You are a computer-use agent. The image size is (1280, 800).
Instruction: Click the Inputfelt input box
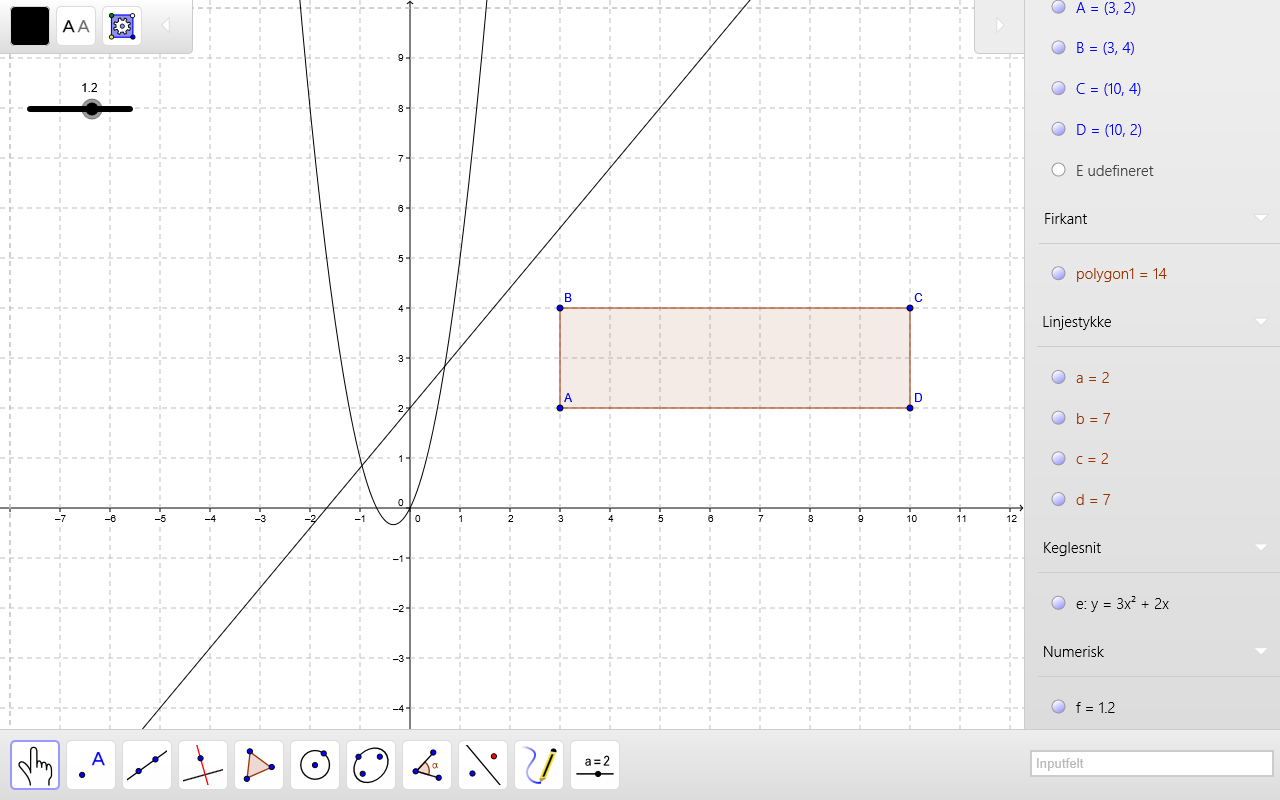point(1151,763)
